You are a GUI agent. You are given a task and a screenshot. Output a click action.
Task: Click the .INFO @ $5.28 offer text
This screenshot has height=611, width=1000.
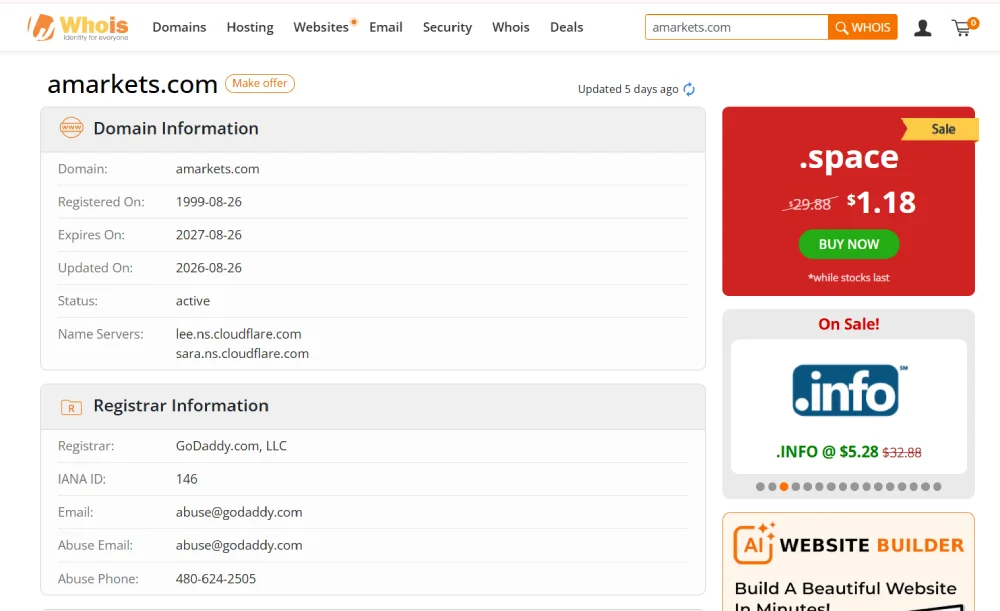tap(827, 452)
